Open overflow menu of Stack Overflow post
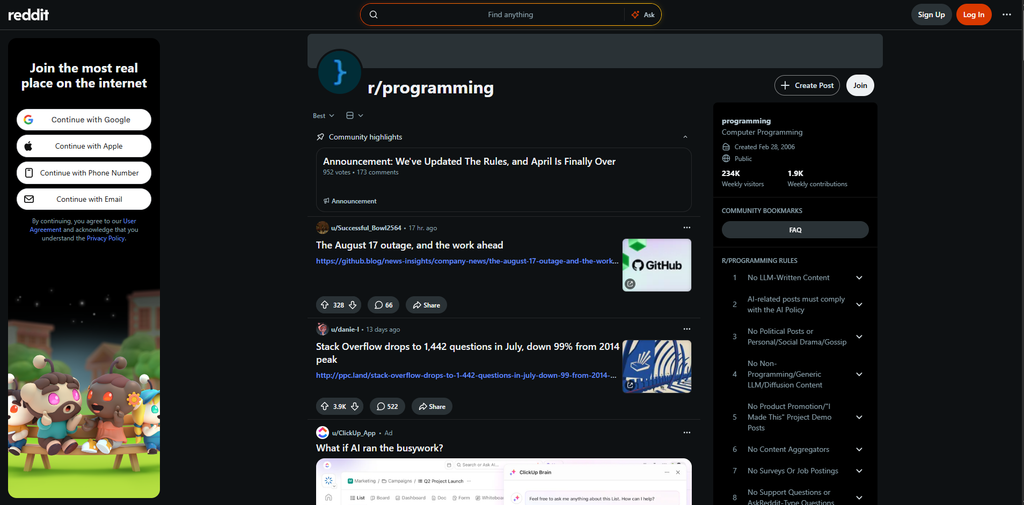Viewport: 1024px width, 505px height. tap(686, 329)
